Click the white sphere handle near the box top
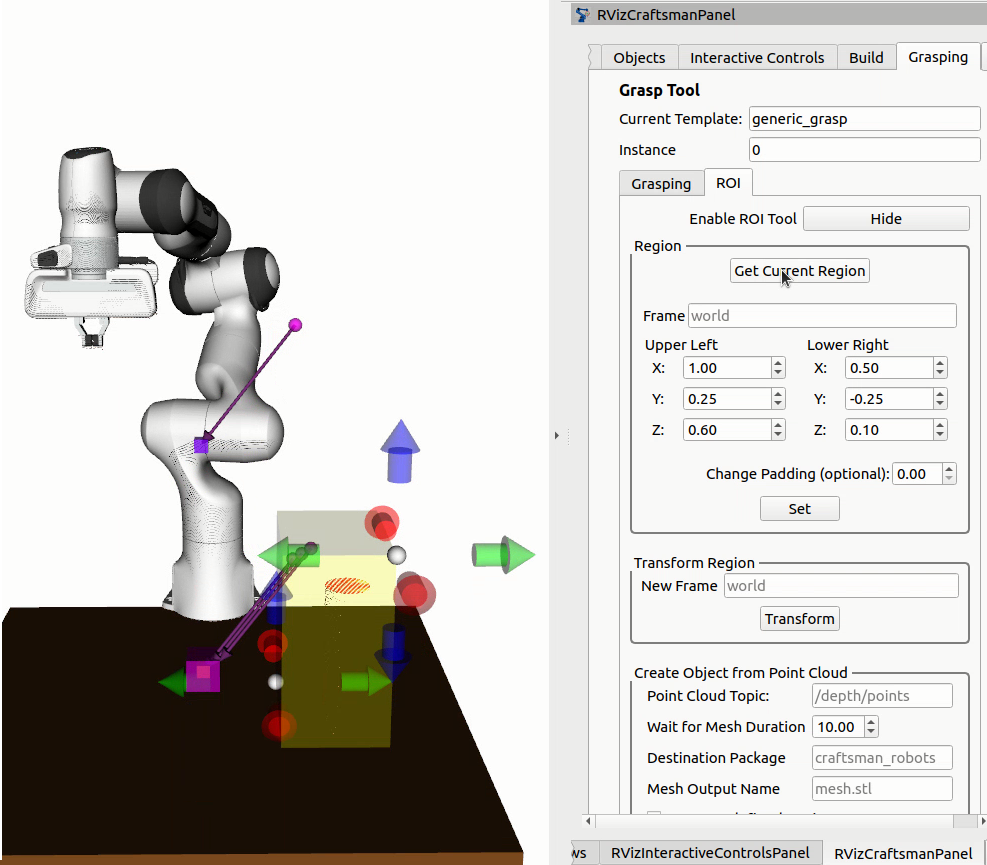Viewport: 987px width, 865px height. tap(397, 555)
